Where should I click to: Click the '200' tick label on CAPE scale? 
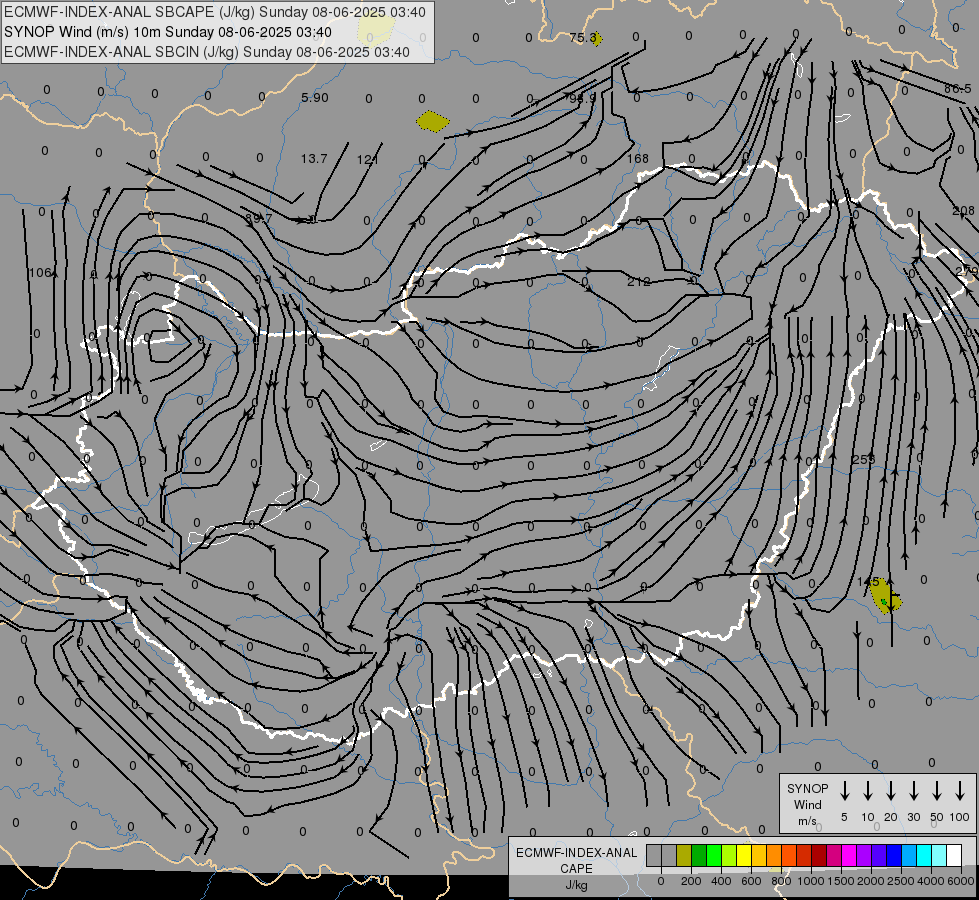click(691, 881)
